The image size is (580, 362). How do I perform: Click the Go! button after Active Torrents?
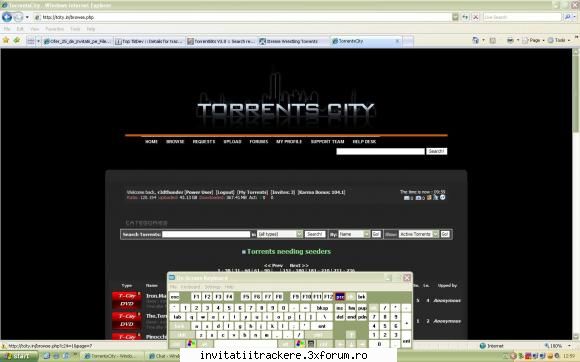click(x=445, y=234)
